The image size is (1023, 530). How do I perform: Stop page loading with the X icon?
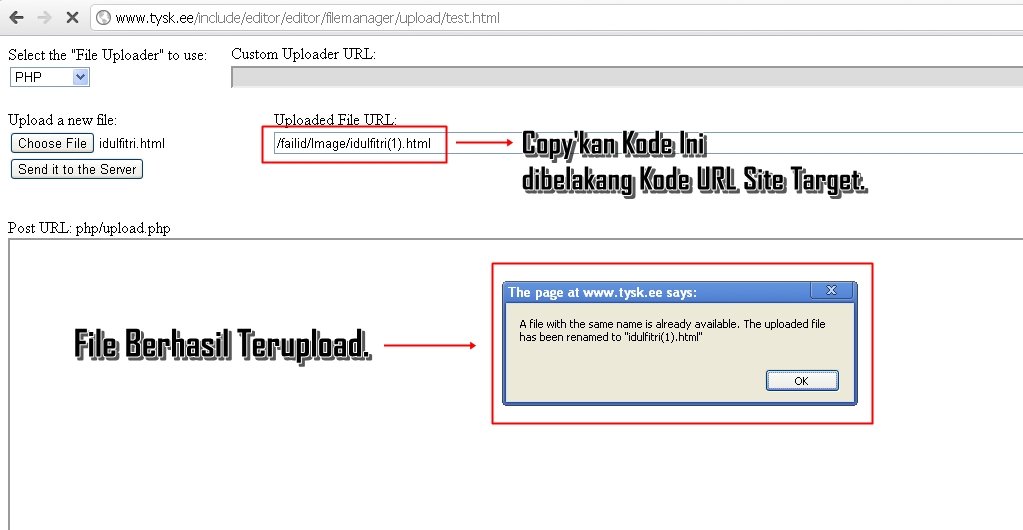[x=72, y=18]
